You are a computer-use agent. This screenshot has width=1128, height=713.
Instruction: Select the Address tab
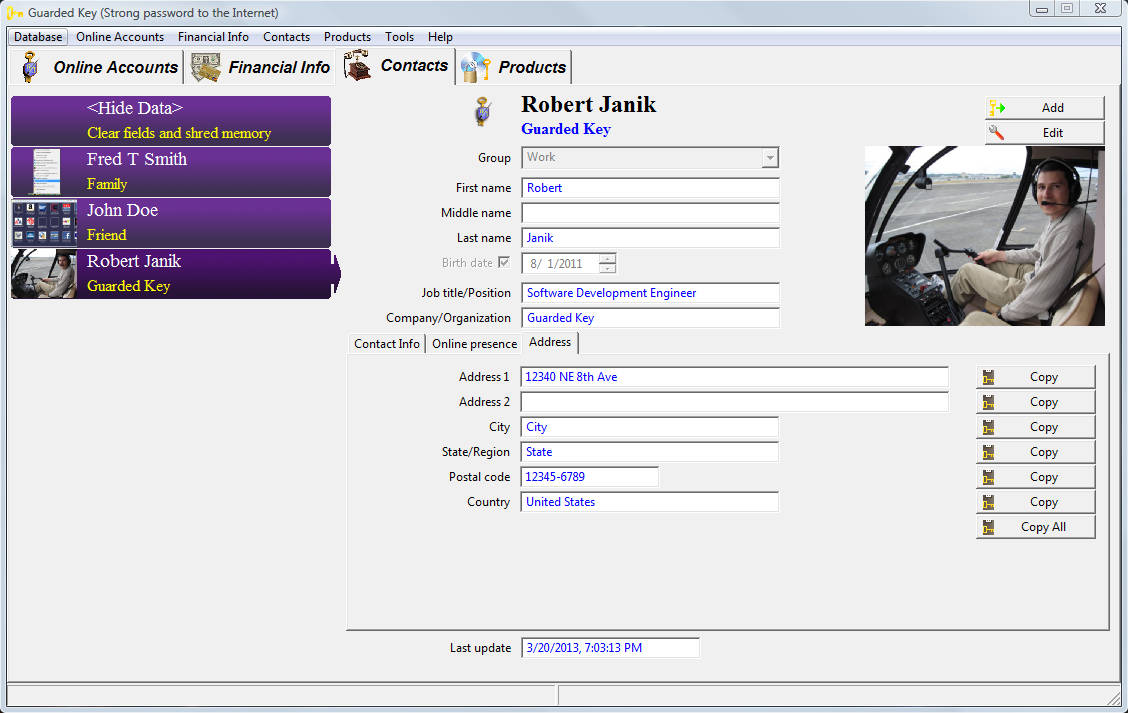(x=550, y=342)
